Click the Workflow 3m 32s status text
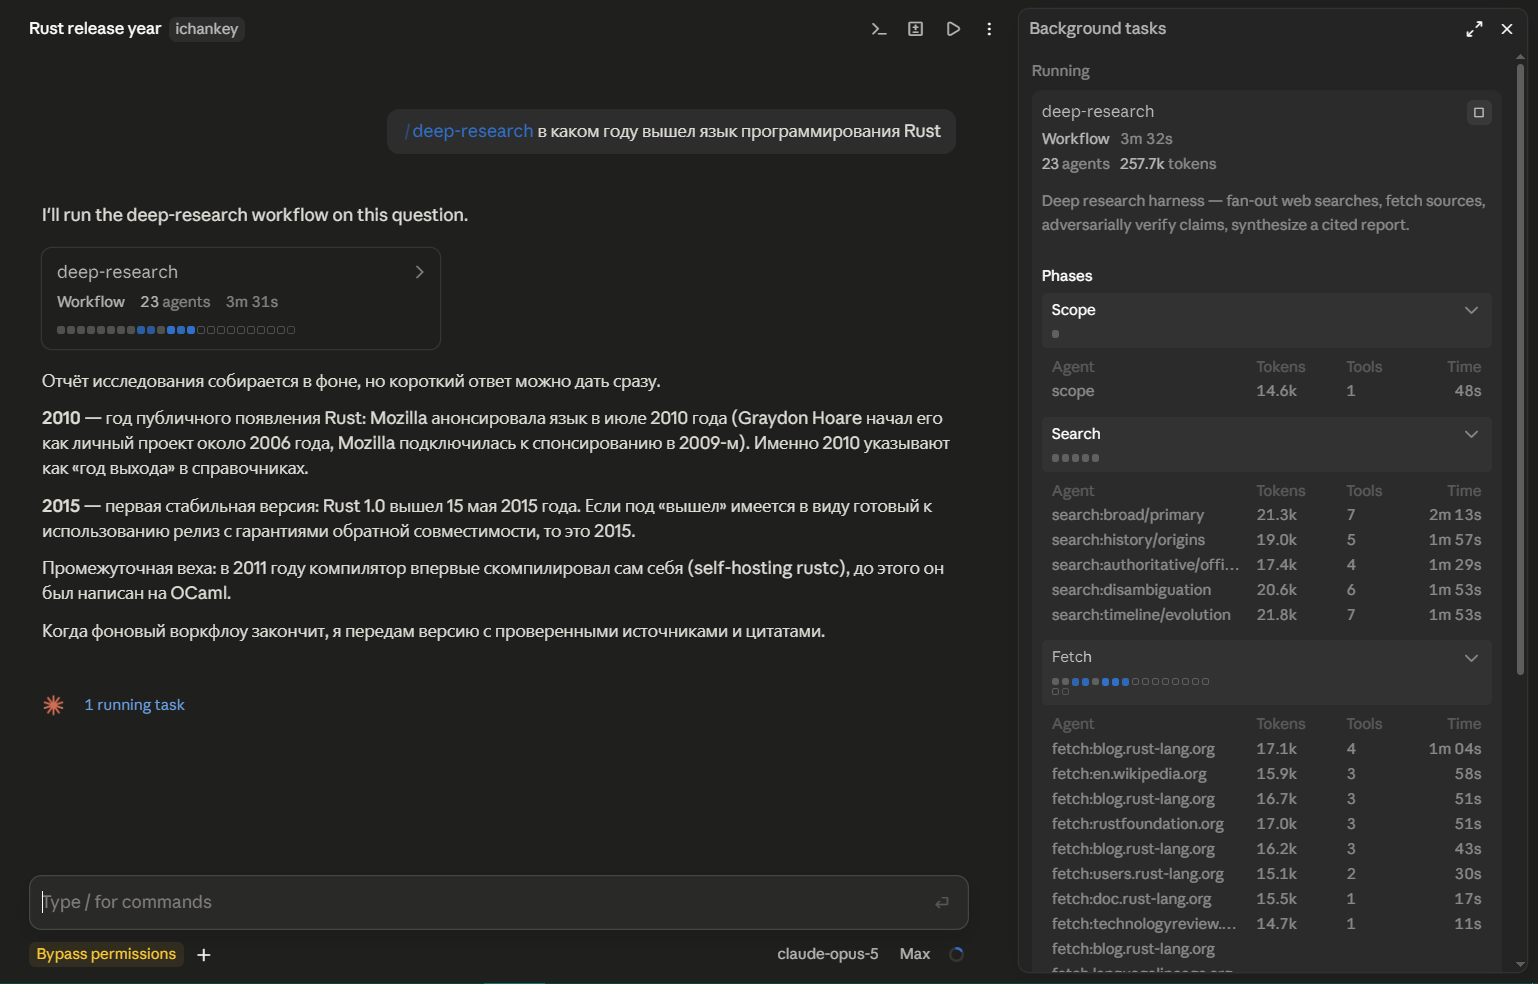 [x=1107, y=139]
